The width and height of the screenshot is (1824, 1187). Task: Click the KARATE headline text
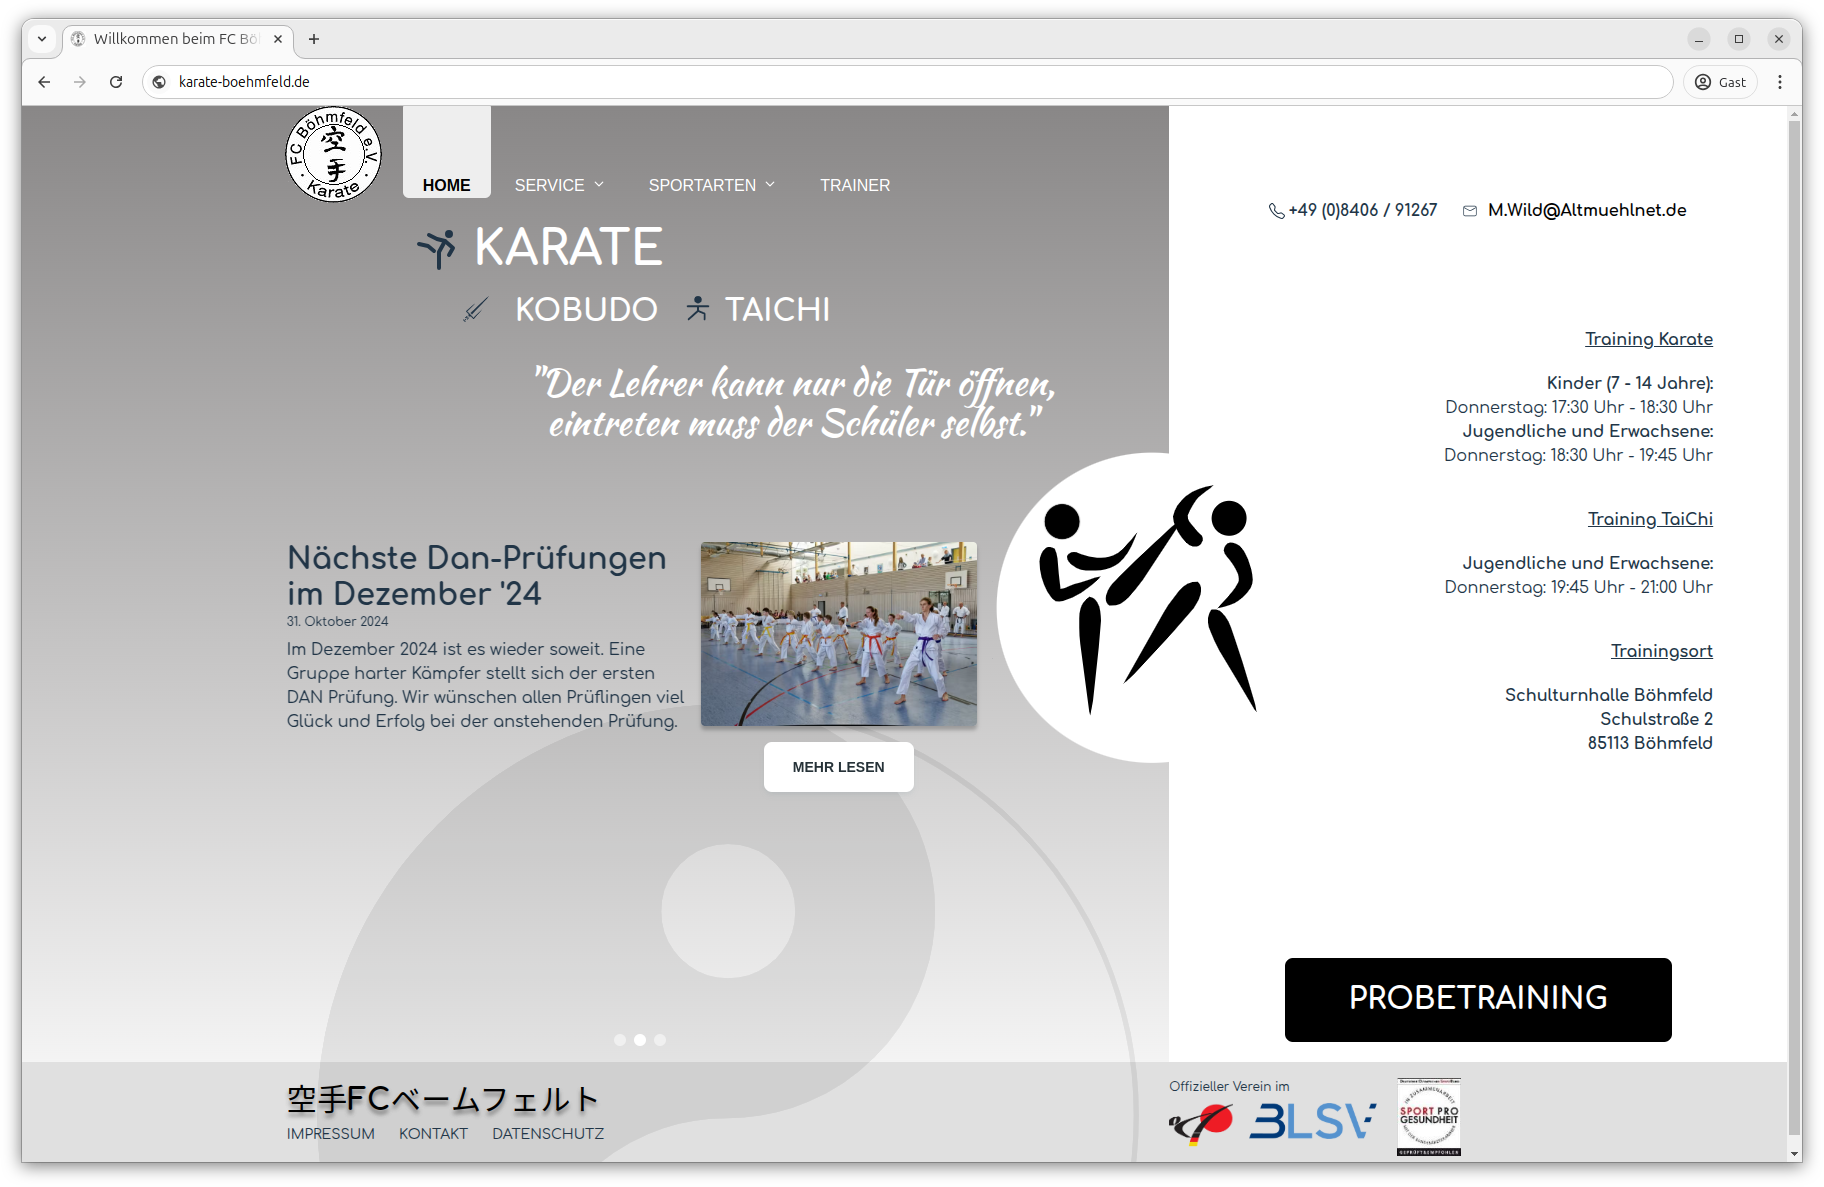568,247
